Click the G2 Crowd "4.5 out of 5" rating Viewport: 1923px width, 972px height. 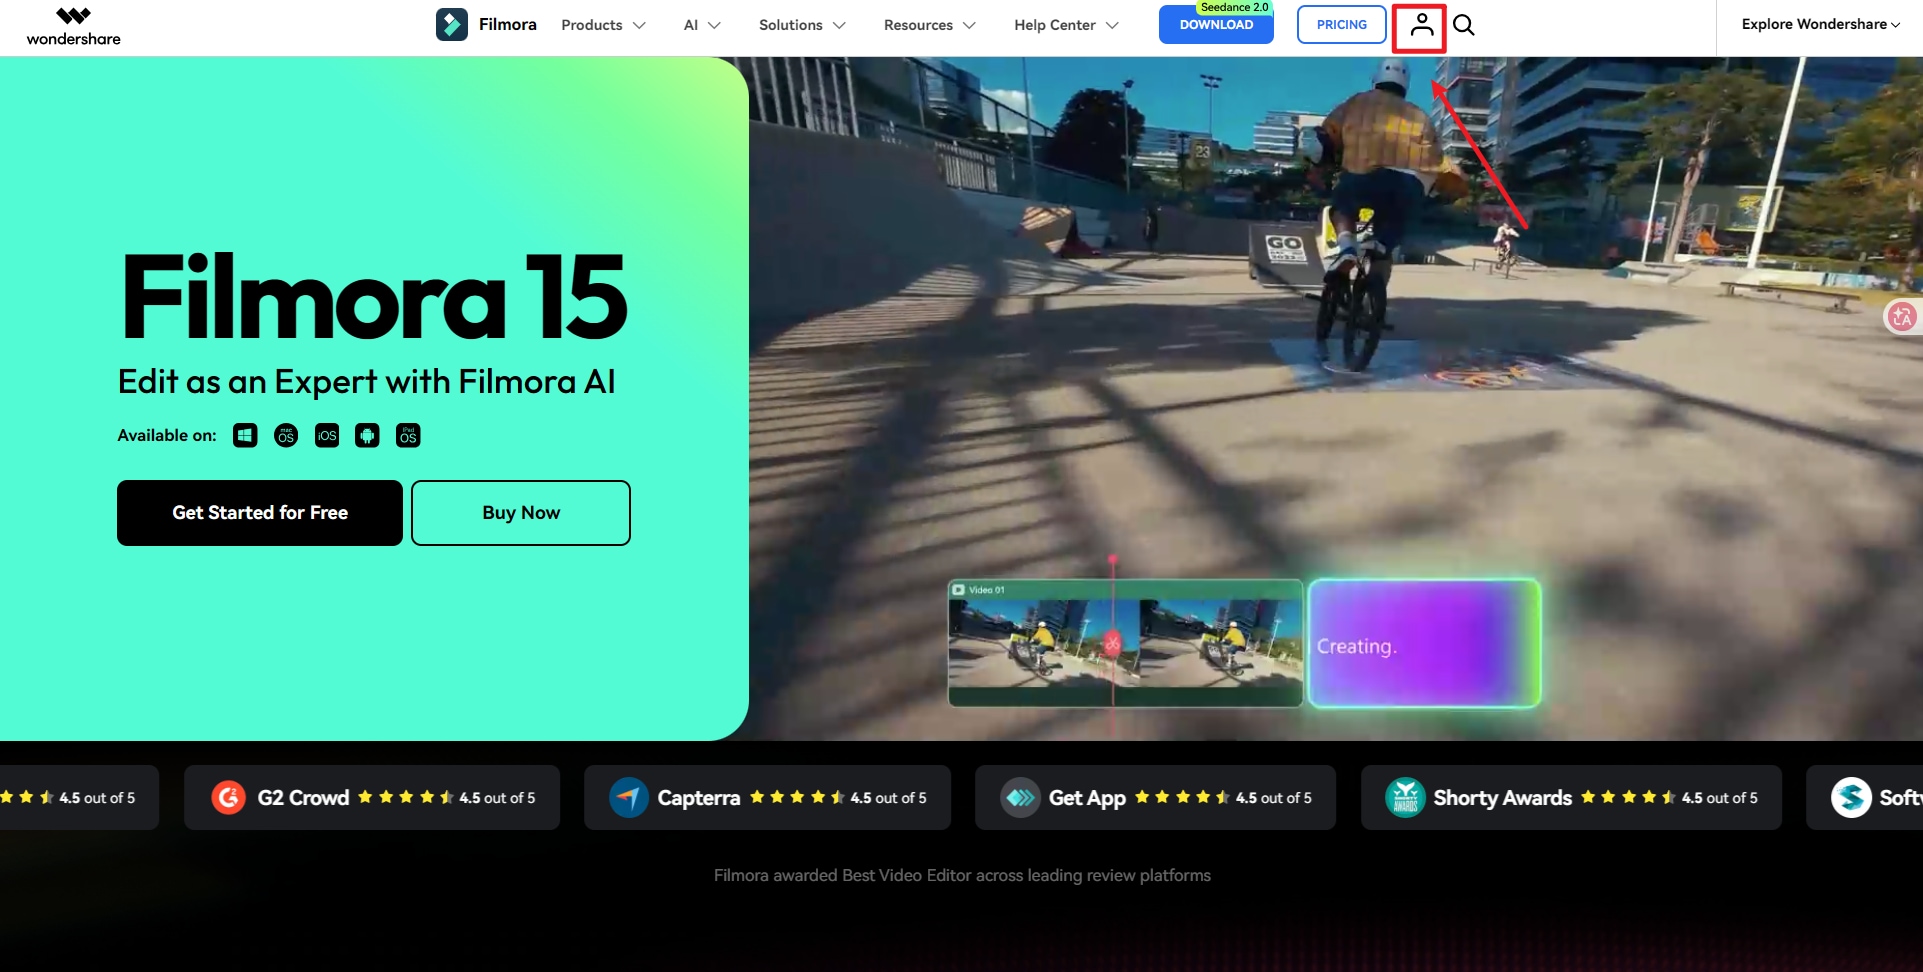coord(497,798)
